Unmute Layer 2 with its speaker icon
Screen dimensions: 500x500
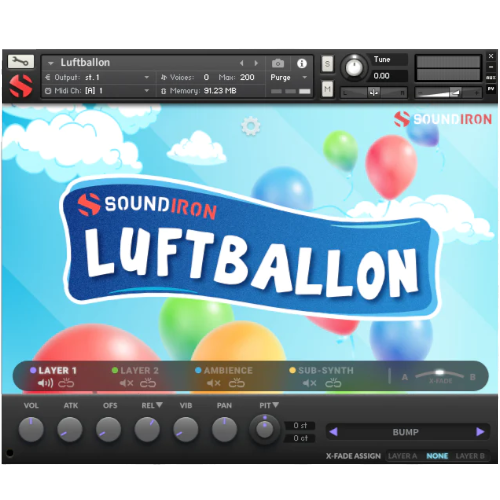click(127, 383)
